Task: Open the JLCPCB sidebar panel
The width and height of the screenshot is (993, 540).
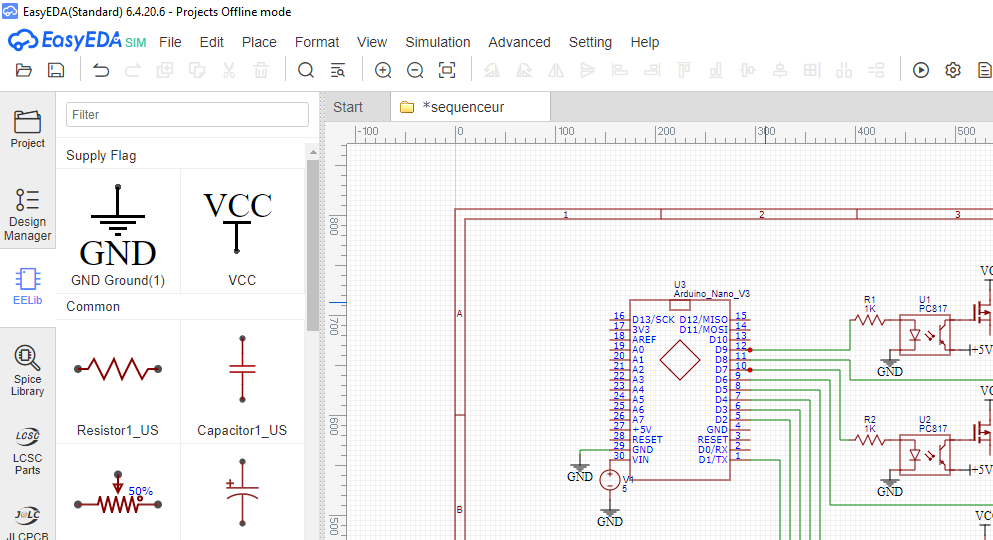Action: (27, 523)
